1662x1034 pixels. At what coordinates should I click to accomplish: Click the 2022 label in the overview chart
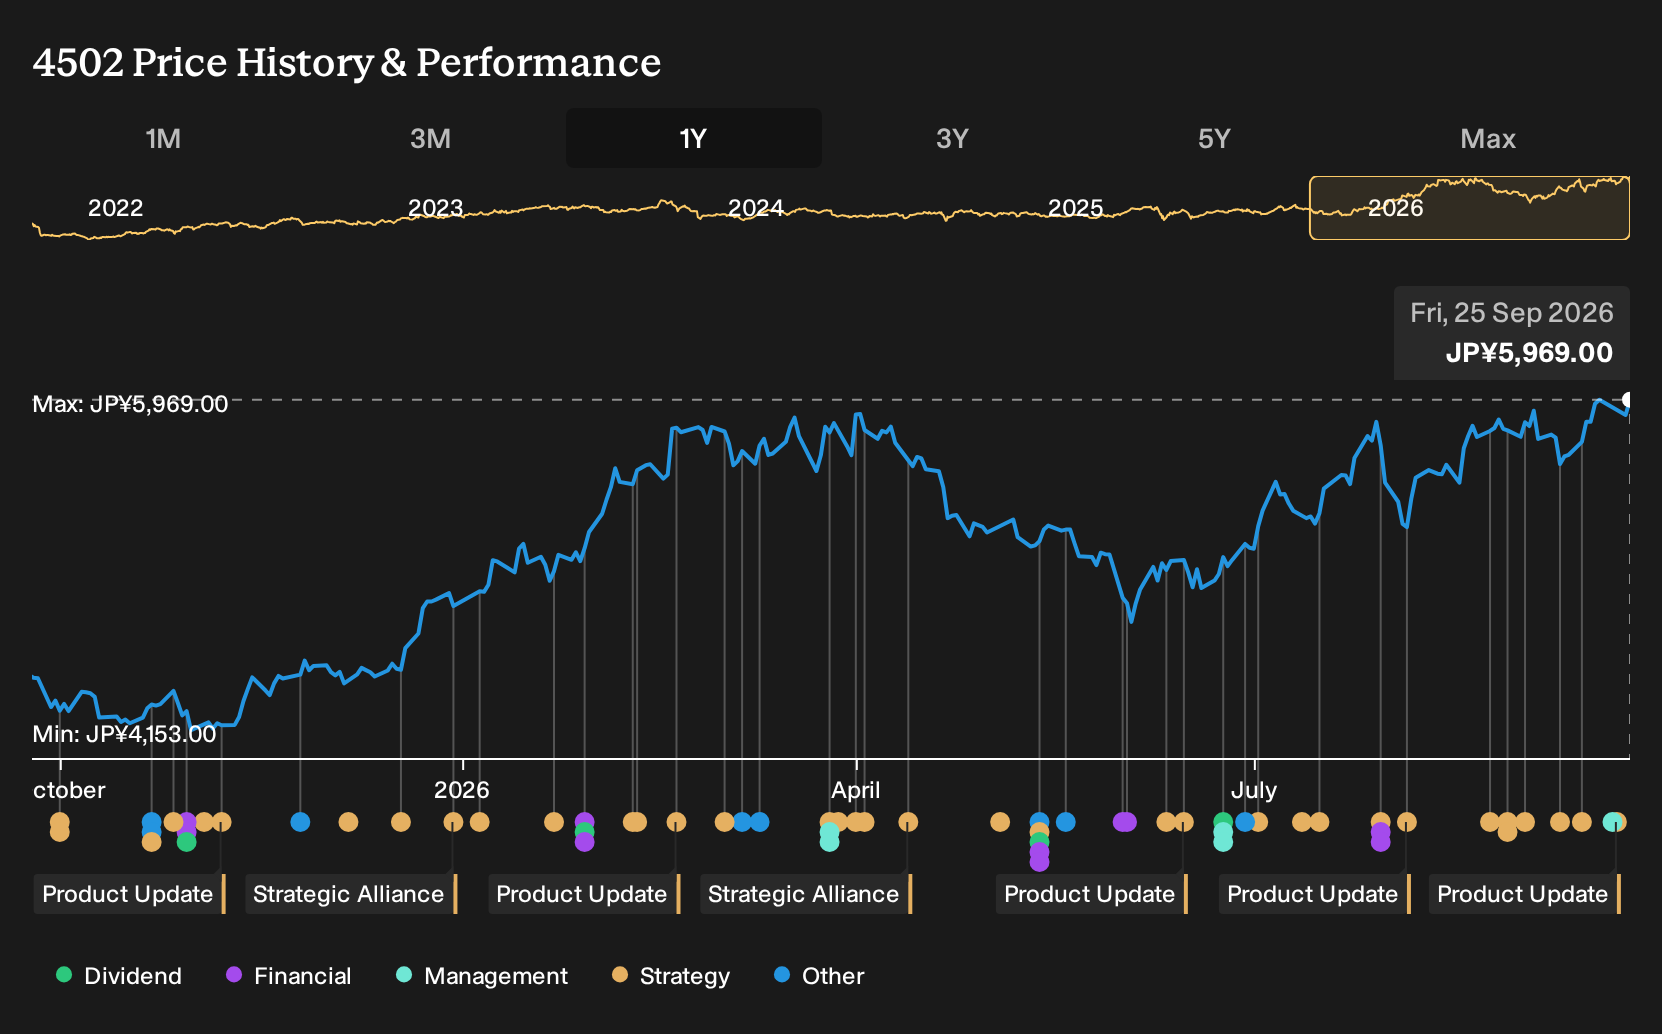pos(116,208)
